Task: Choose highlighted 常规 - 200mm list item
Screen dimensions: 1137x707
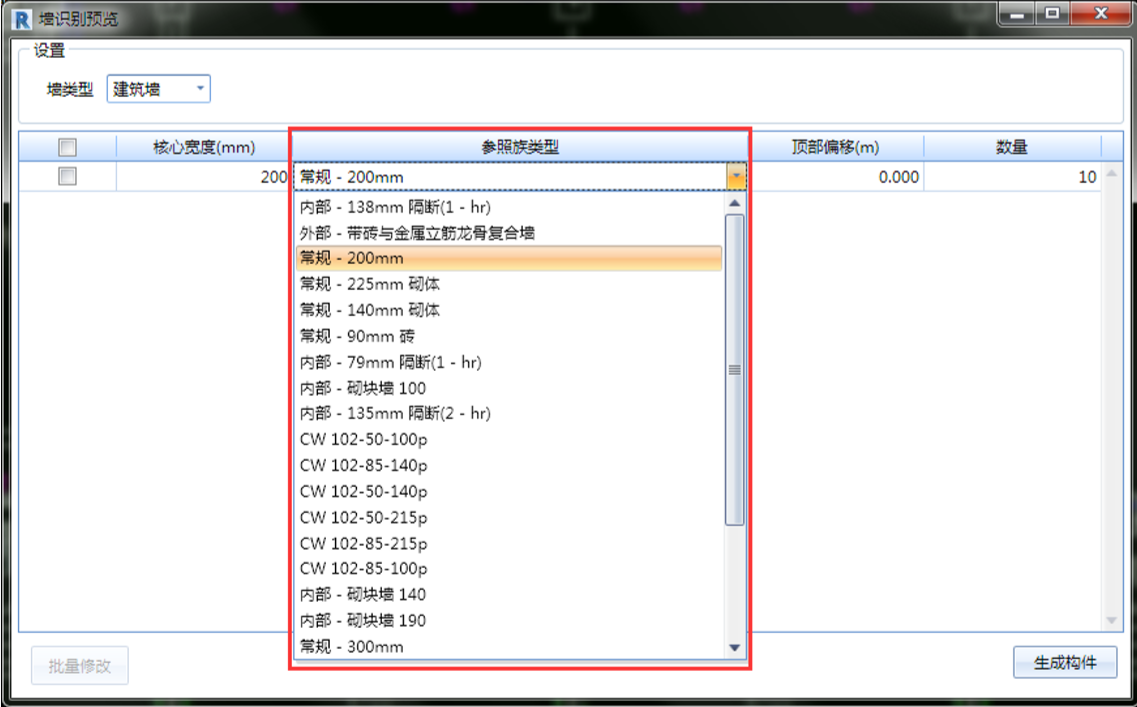Action: click(509, 258)
